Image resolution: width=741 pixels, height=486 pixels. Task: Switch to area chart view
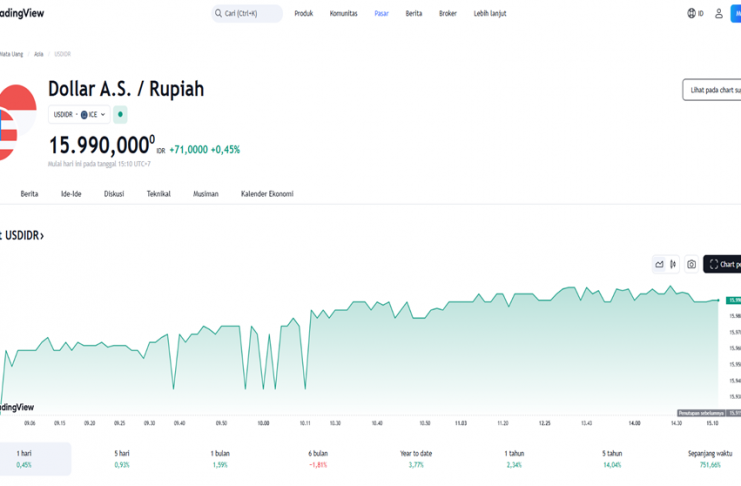659,265
